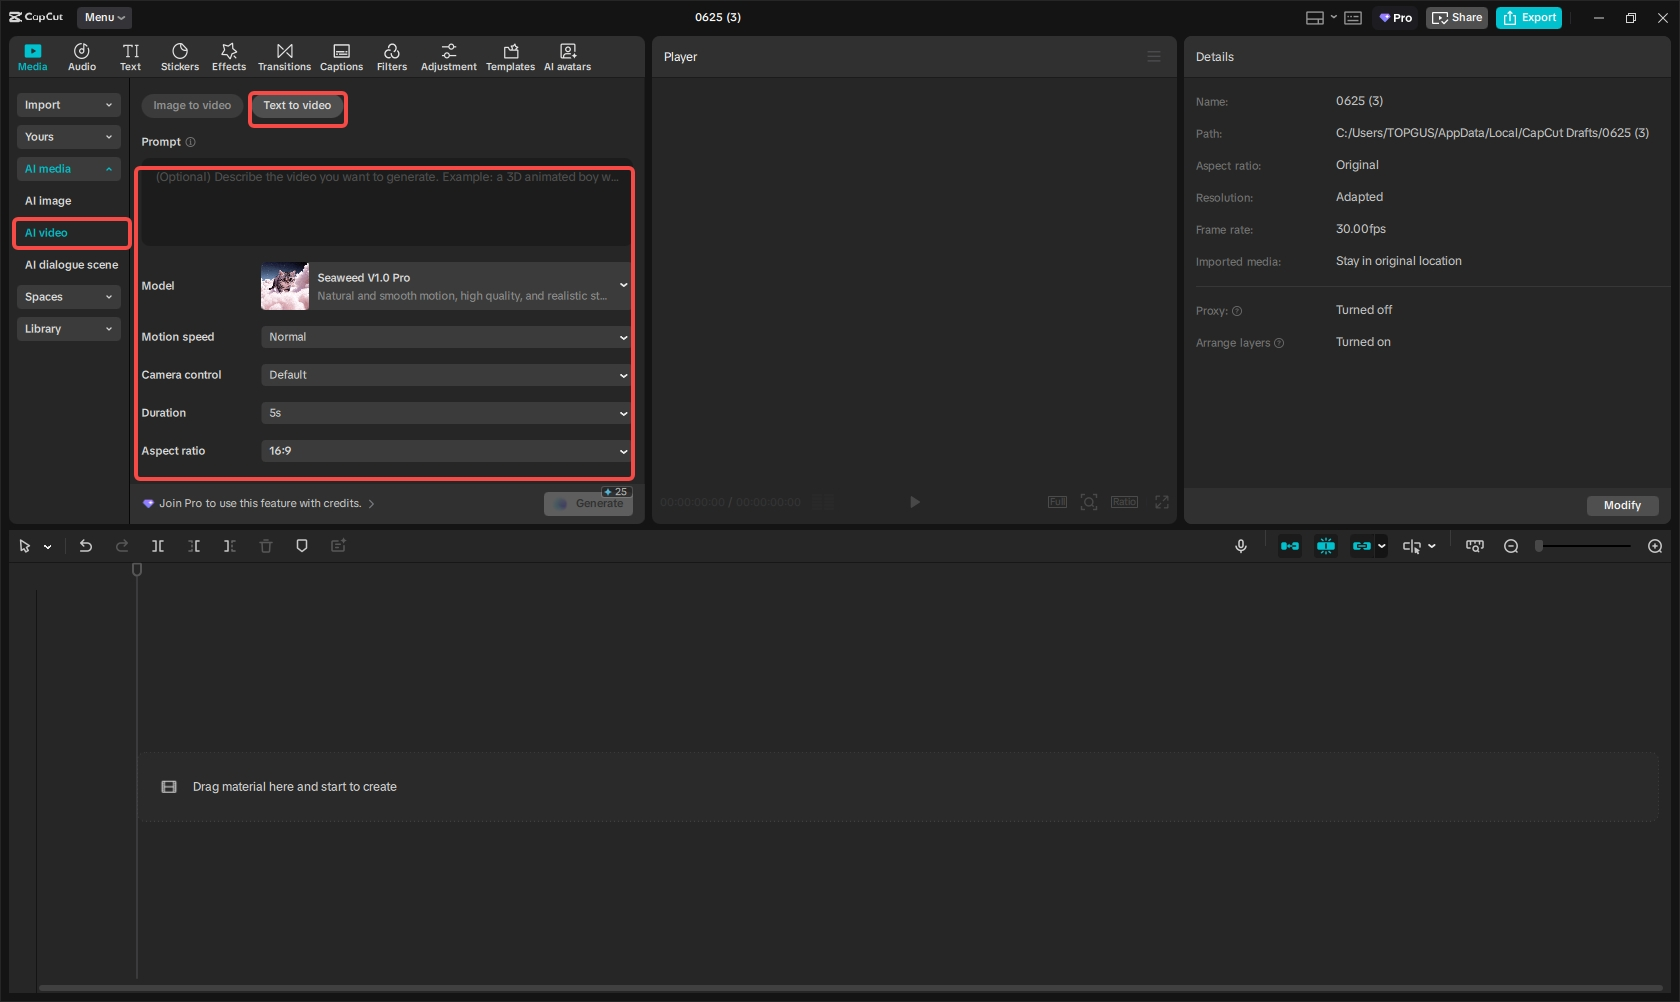Switch to the Text to video tab
1680x1002 pixels.
click(x=297, y=105)
